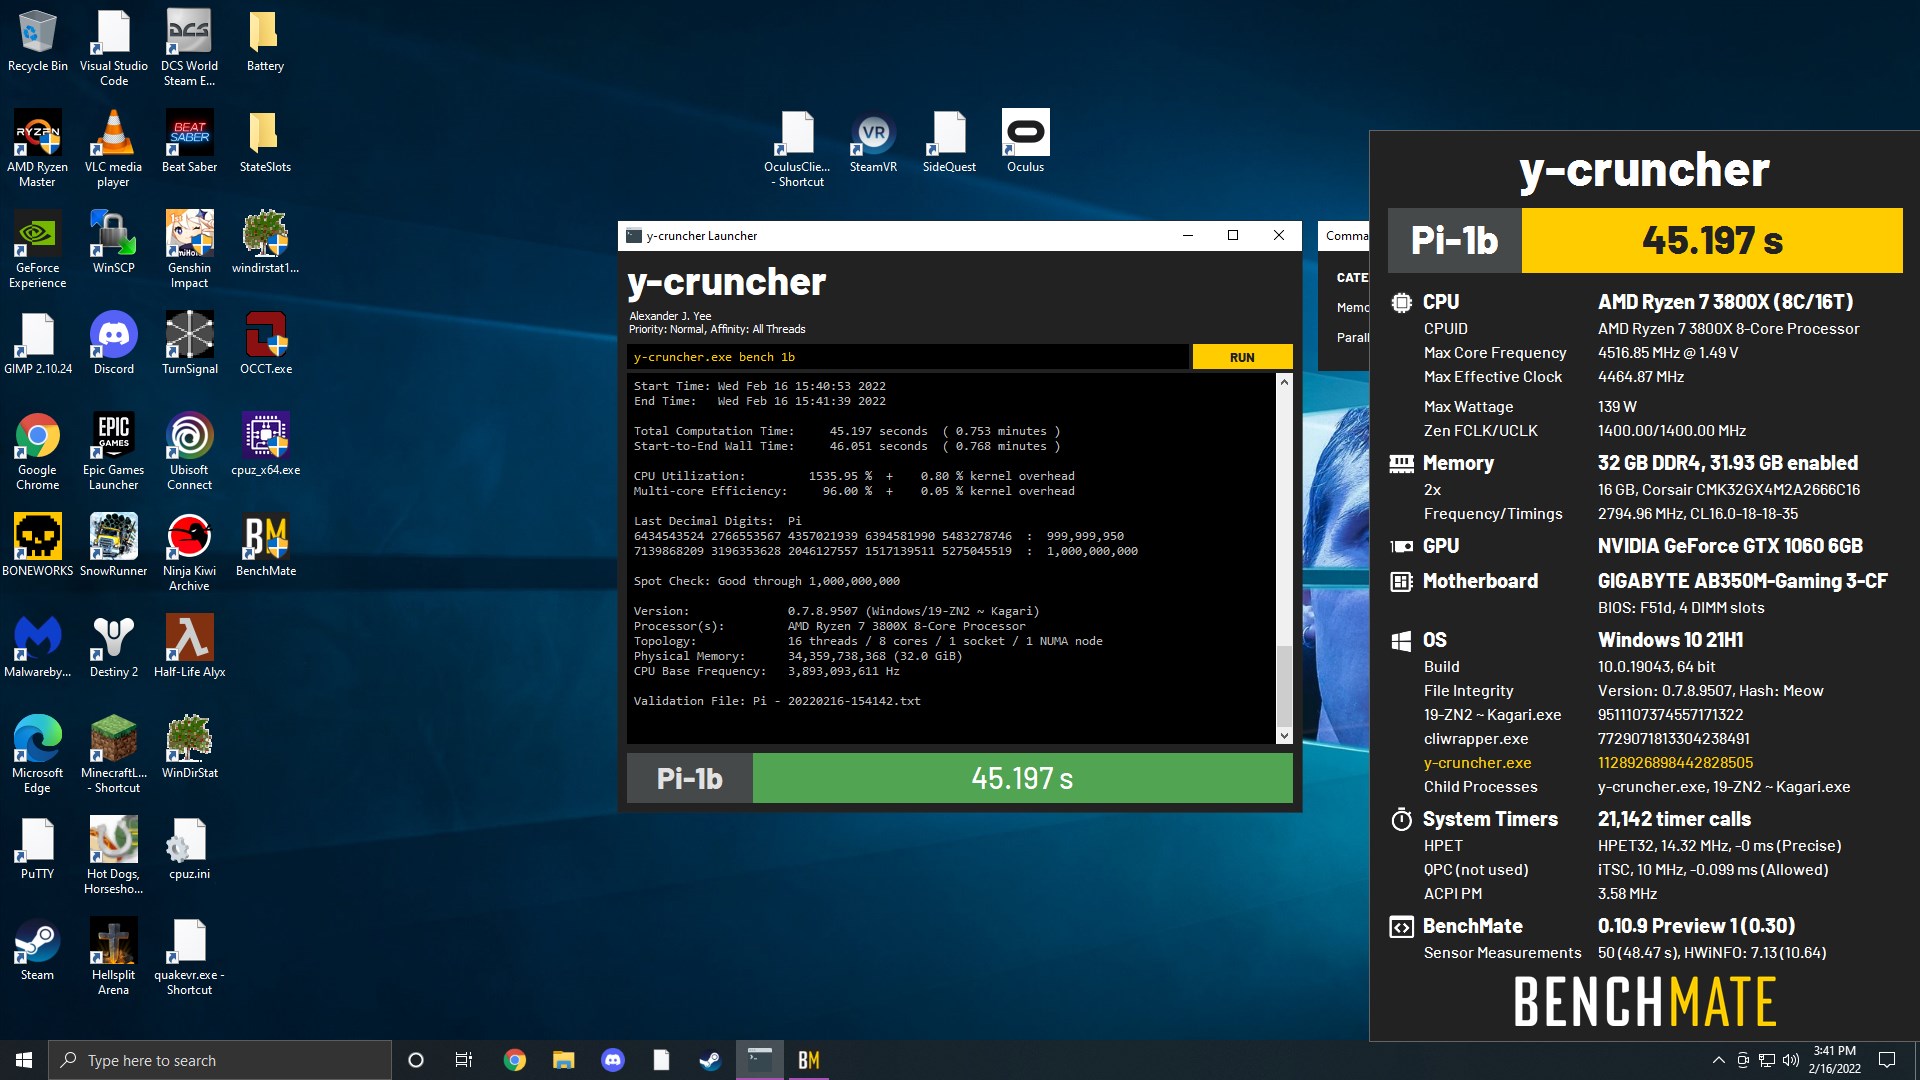Viewport: 1920px width, 1080px height.
Task: Launch Malwarebytes desktop icon
Action: (x=38, y=647)
